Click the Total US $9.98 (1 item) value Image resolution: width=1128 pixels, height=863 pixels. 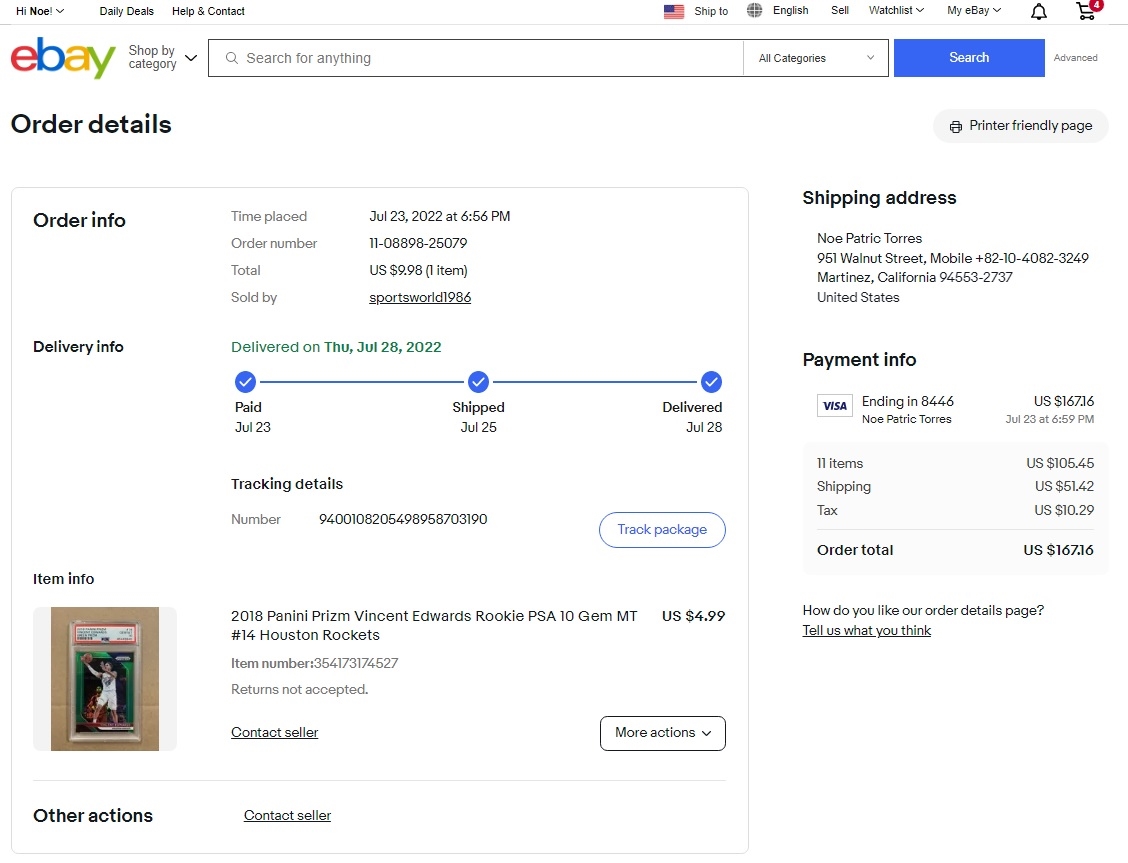pyautogui.click(x=418, y=270)
